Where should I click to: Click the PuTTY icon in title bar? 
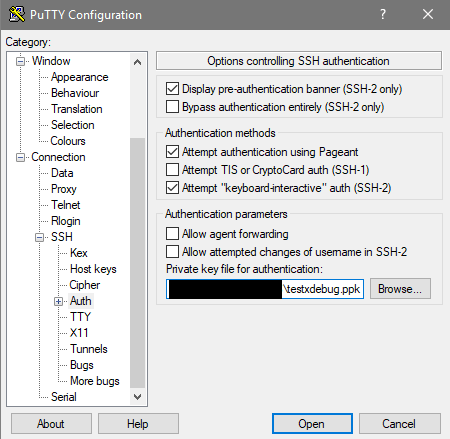[x=17, y=14]
